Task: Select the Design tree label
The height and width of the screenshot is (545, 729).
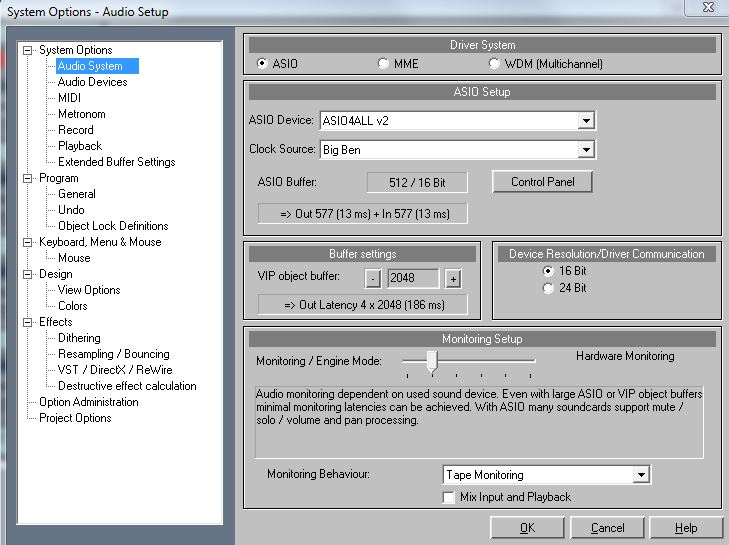Action: coord(55,274)
